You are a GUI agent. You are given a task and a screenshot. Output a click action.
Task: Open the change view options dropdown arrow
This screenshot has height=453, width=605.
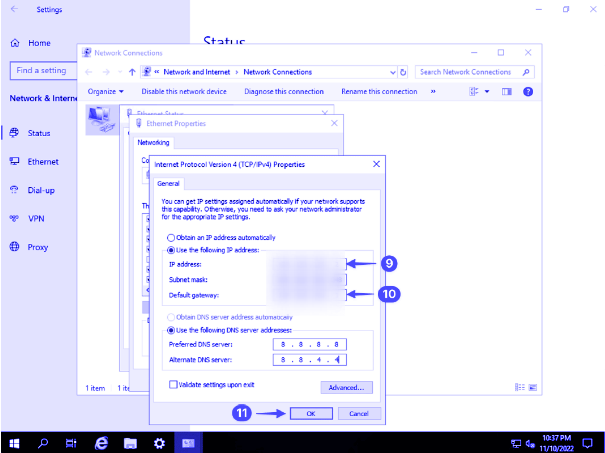[x=487, y=91]
